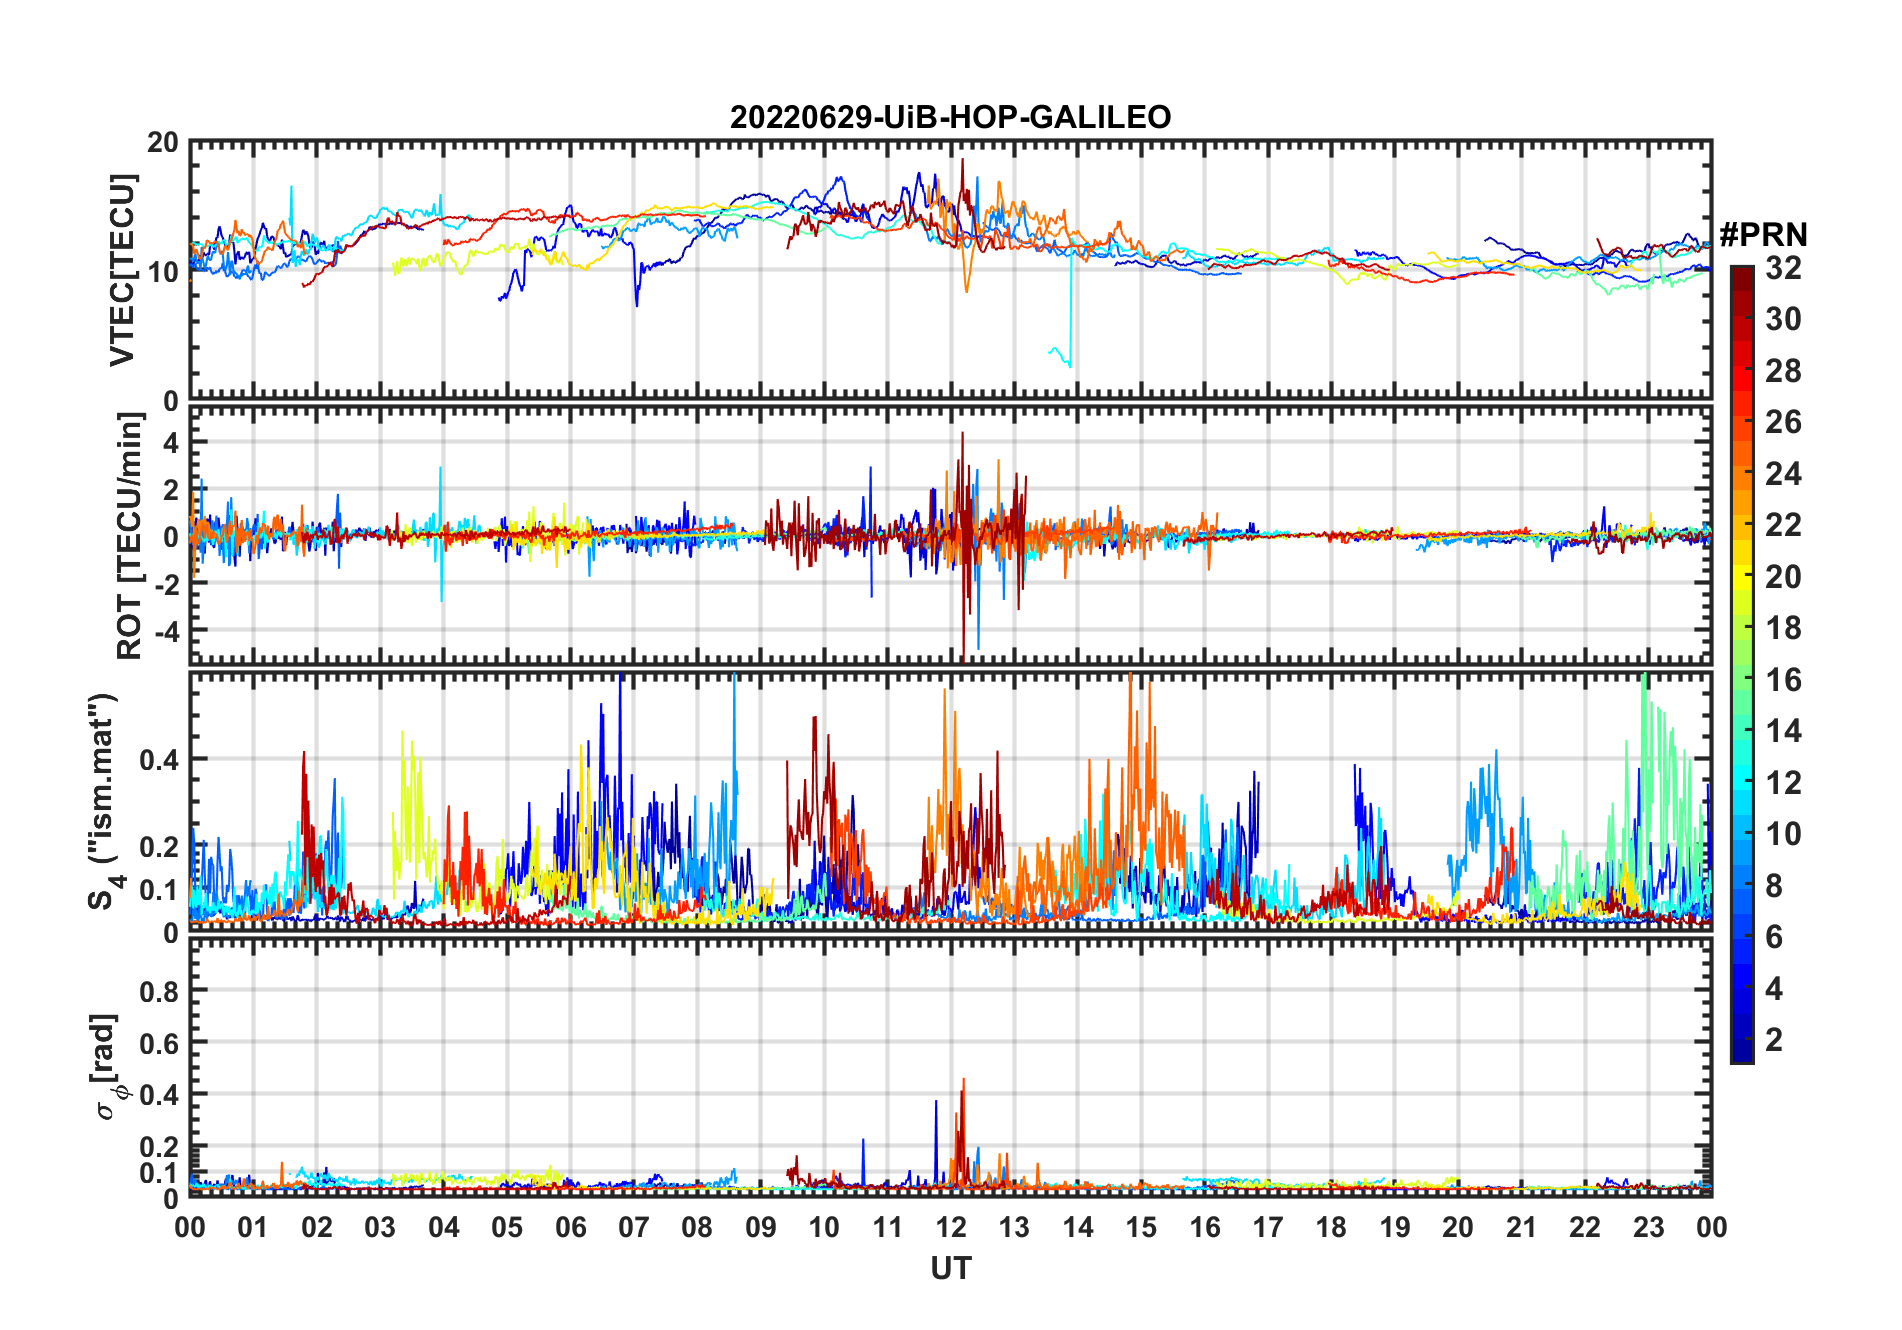Click x-axis tick label 03

click(x=380, y=1227)
